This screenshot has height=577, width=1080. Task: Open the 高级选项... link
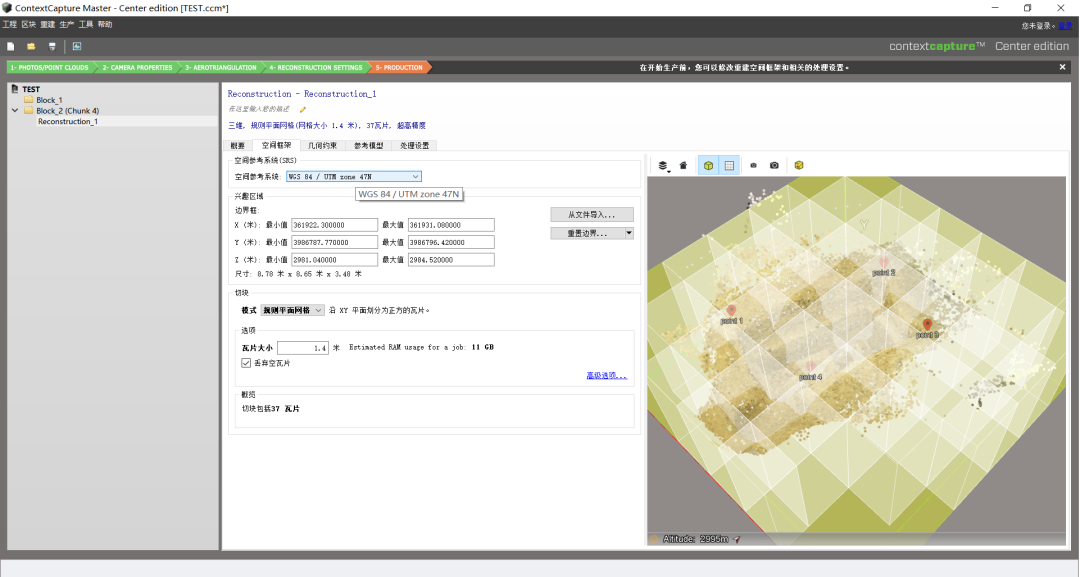click(607, 375)
